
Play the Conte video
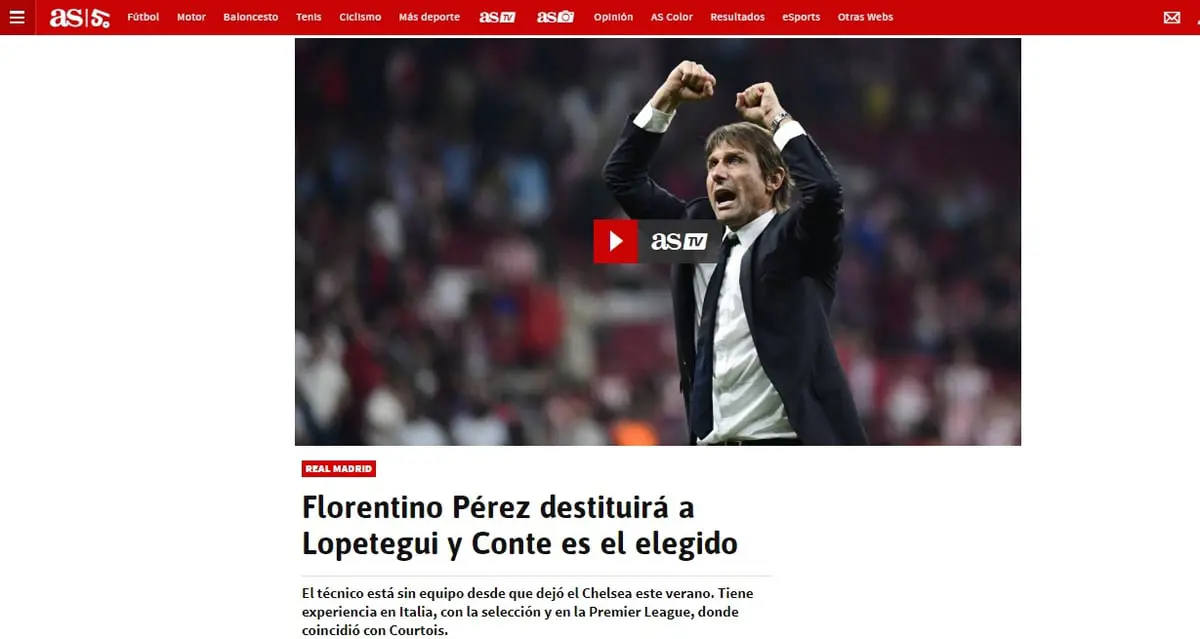(616, 241)
